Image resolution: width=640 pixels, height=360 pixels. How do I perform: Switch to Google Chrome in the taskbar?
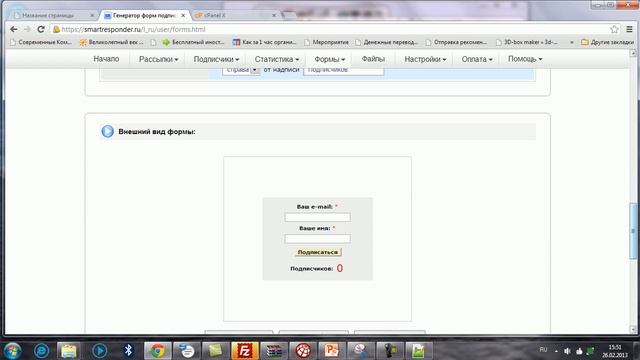tap(158, 351)
